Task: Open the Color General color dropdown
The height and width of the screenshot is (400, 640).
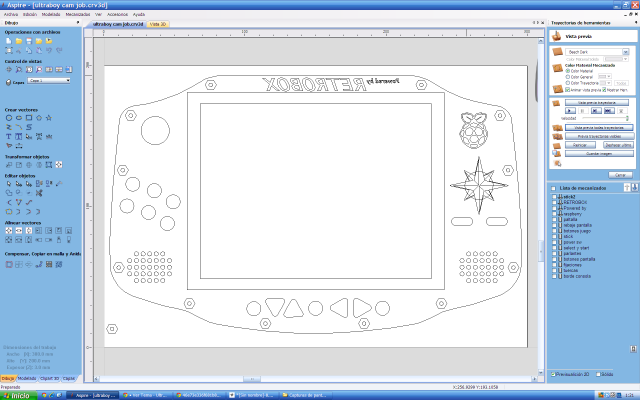Action: pyautogui.click(x=604, y=77)
